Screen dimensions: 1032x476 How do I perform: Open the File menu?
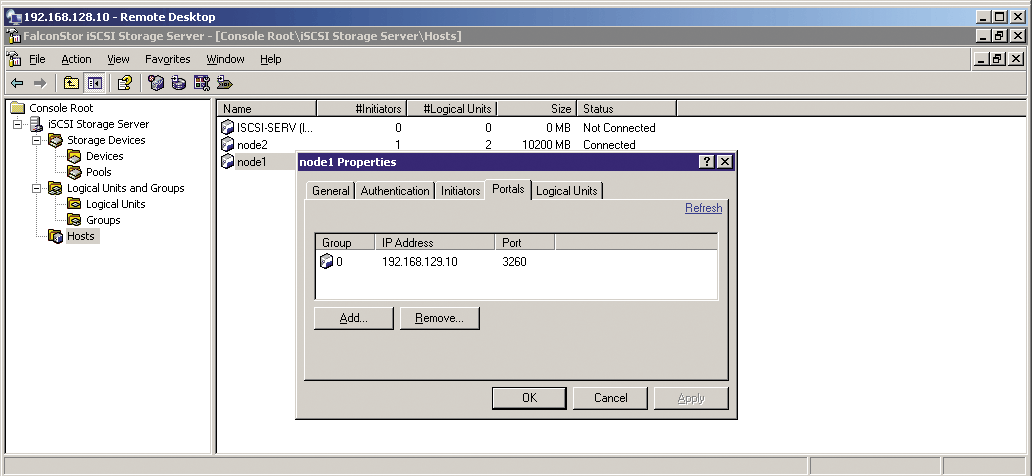[37, 59]
